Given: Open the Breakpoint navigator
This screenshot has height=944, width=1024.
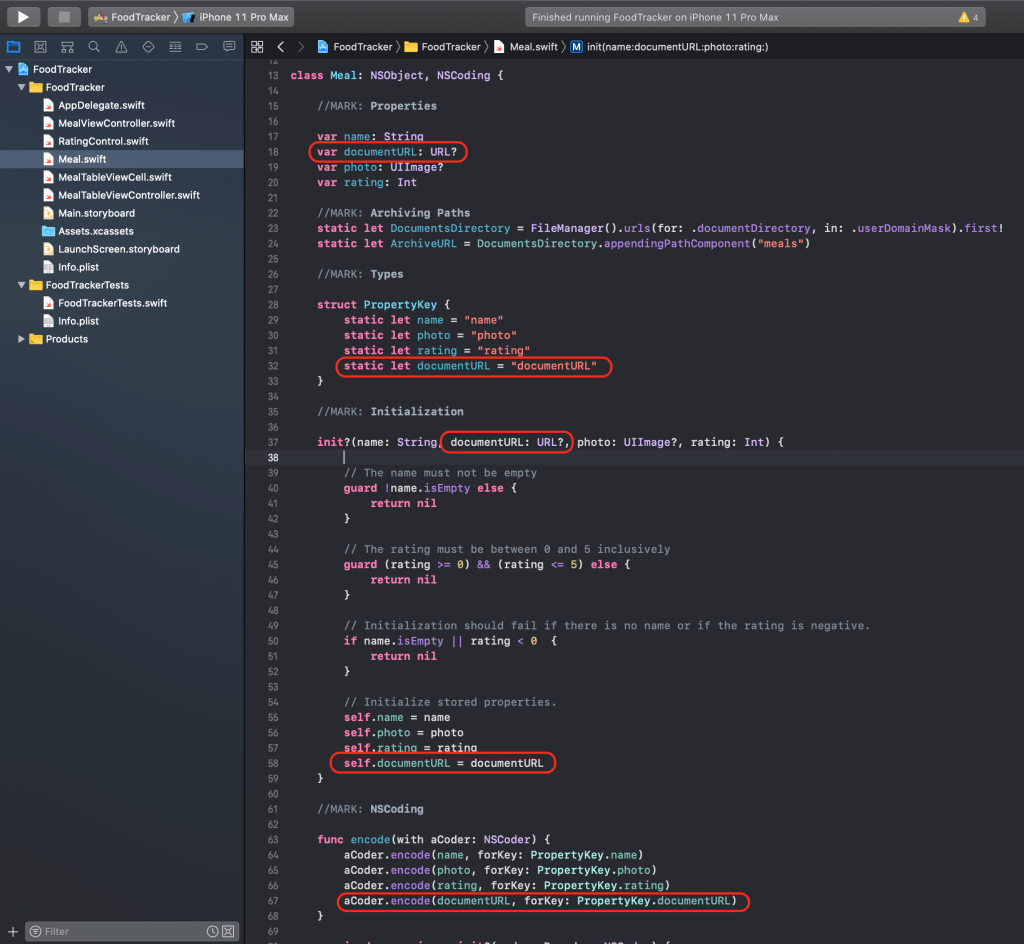Looking at the screenshot, I should click(x=202, y=46).
